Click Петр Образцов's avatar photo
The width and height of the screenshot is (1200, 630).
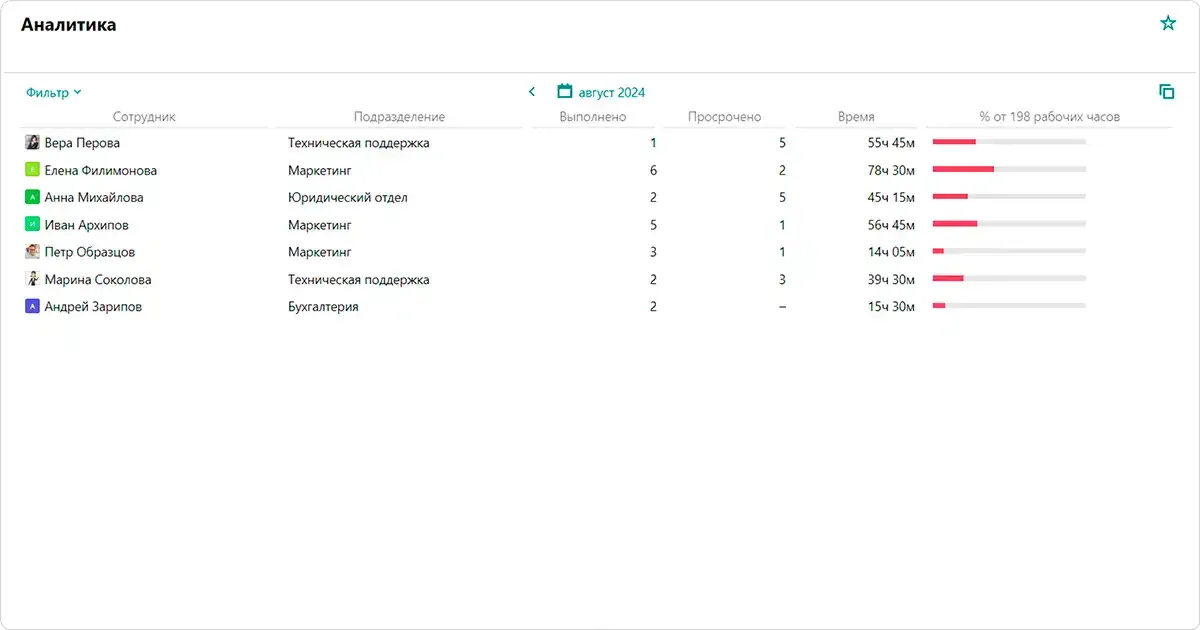coord(32,252)
